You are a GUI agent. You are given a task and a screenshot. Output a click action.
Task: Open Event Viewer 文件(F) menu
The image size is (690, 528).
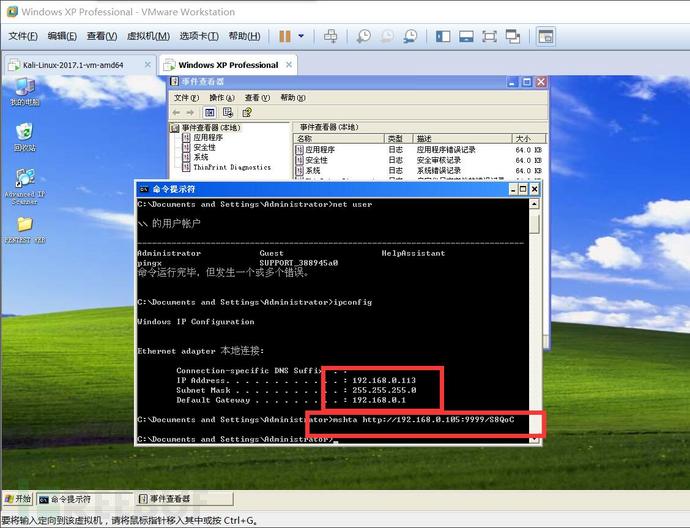coord(186,98)
